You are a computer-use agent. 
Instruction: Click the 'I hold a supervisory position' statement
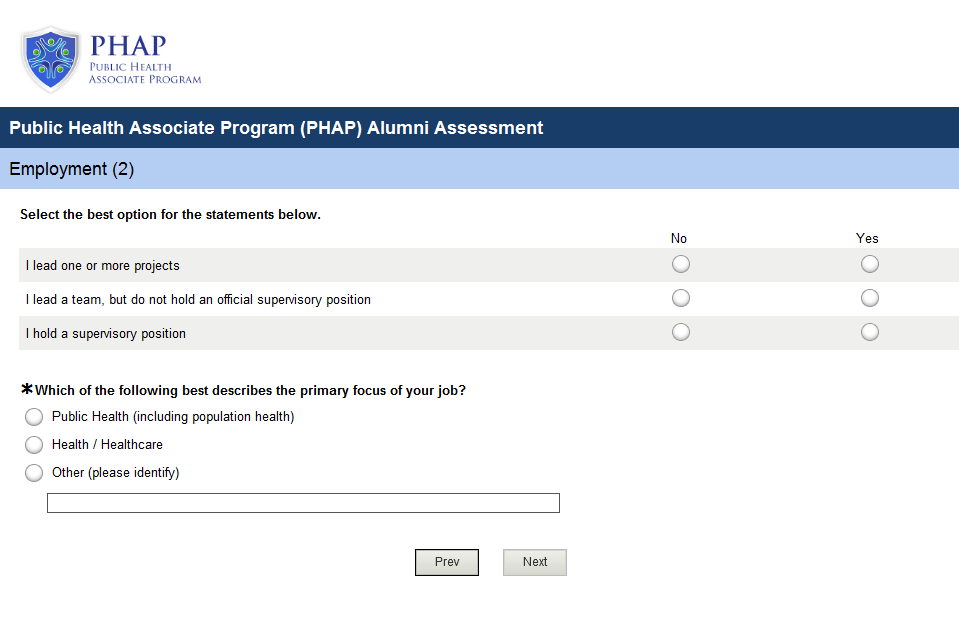106,334
